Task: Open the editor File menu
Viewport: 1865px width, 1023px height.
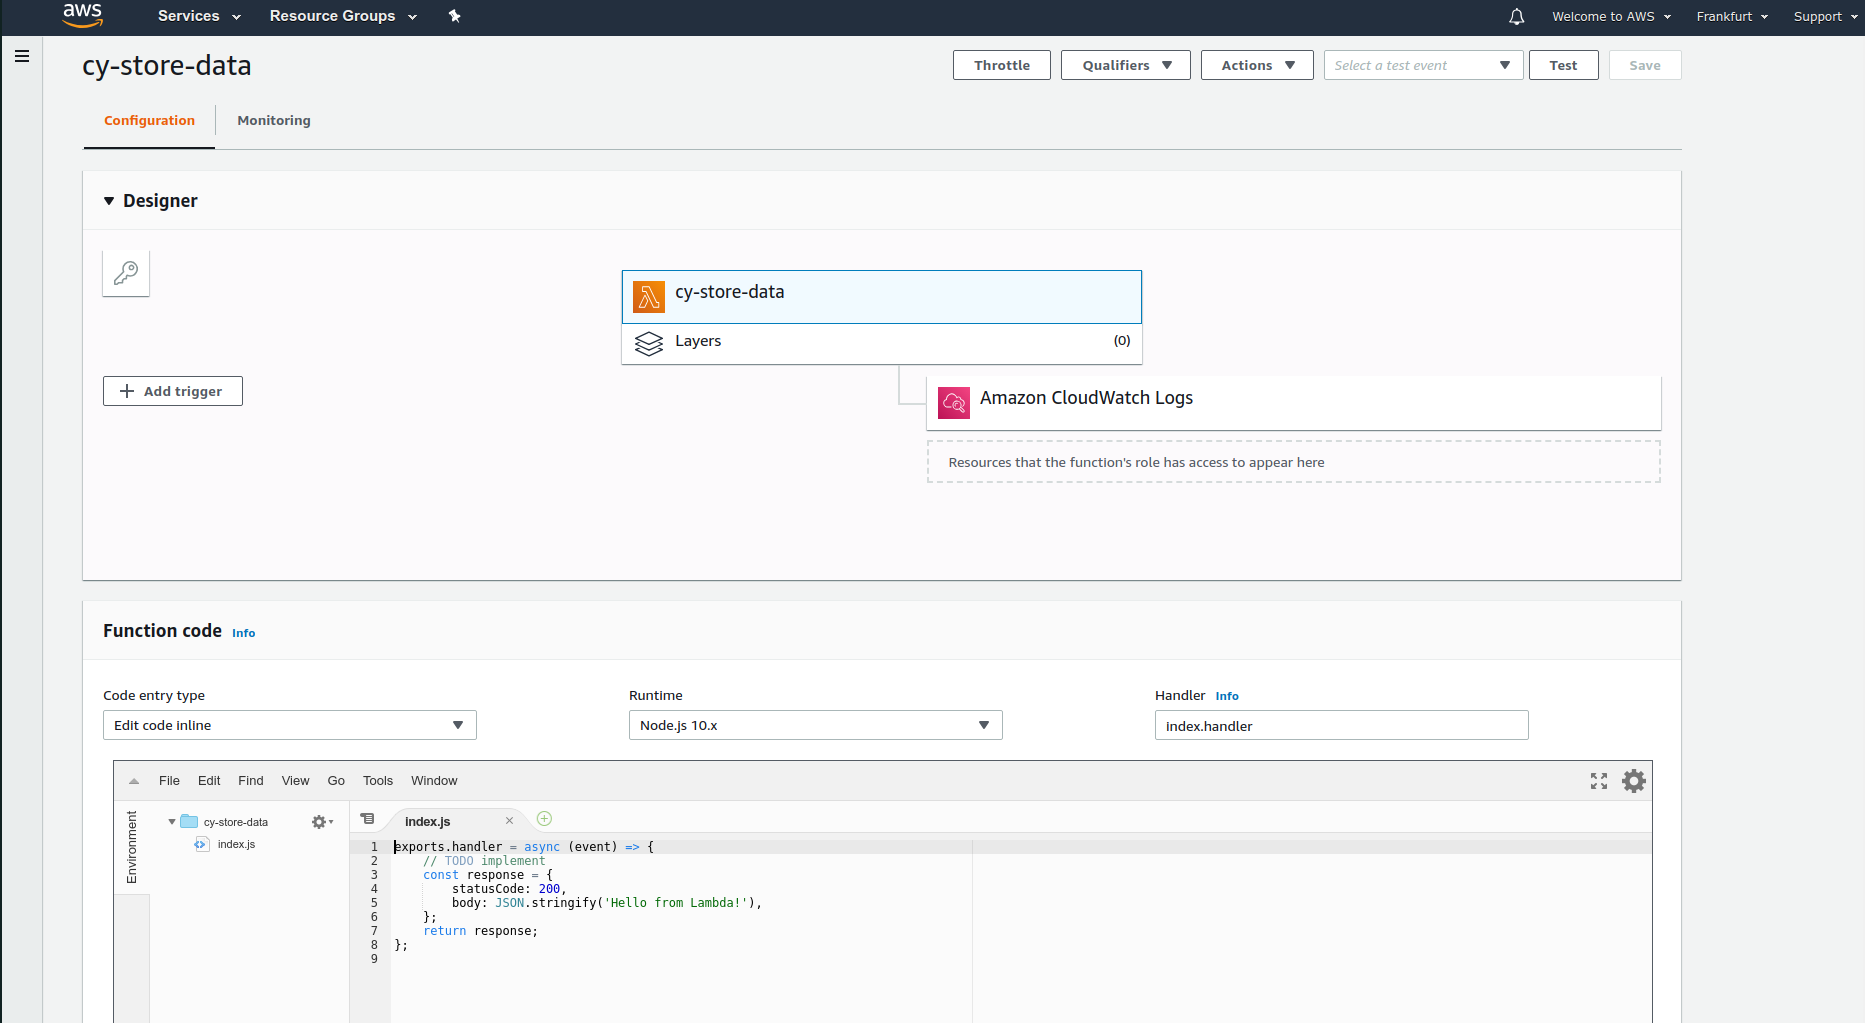Action: click(x=169, y=781)
